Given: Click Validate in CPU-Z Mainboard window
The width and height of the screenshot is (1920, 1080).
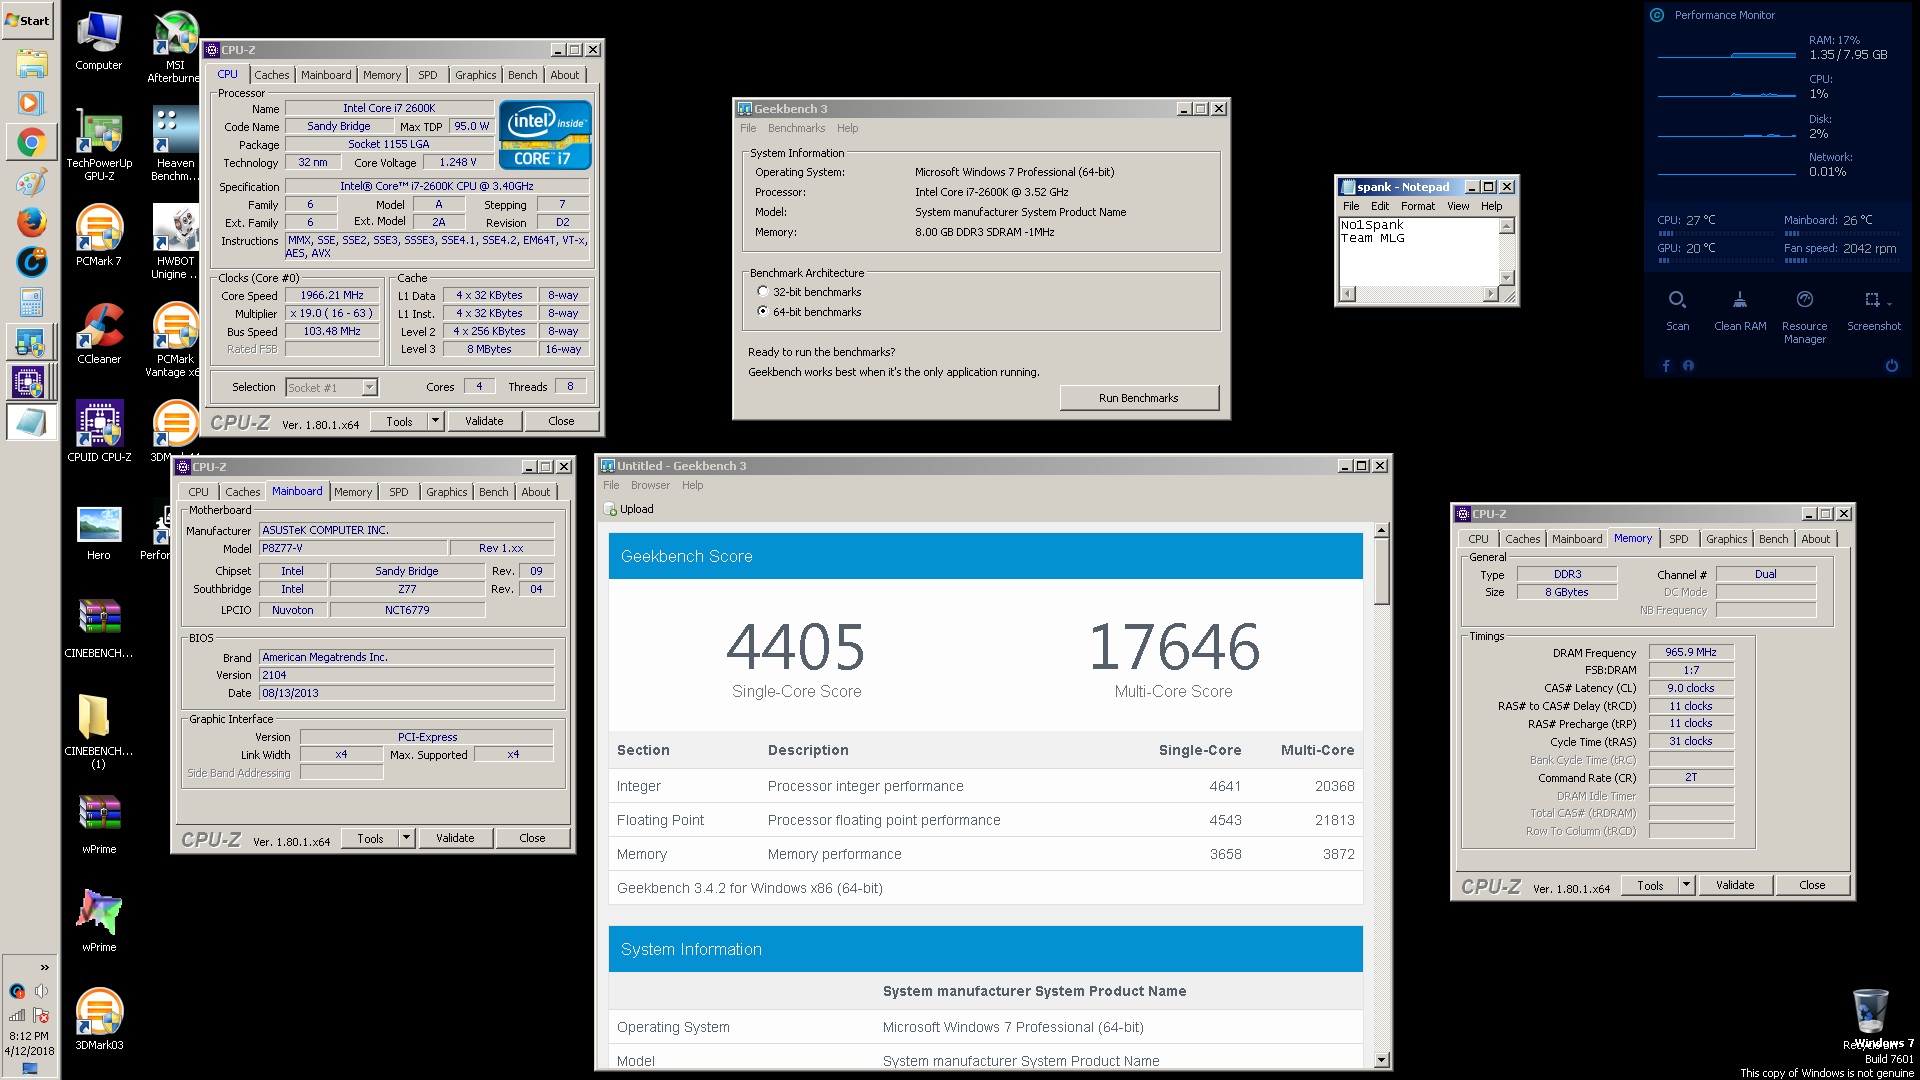Looking at the screenshot, I should [455, 838].
